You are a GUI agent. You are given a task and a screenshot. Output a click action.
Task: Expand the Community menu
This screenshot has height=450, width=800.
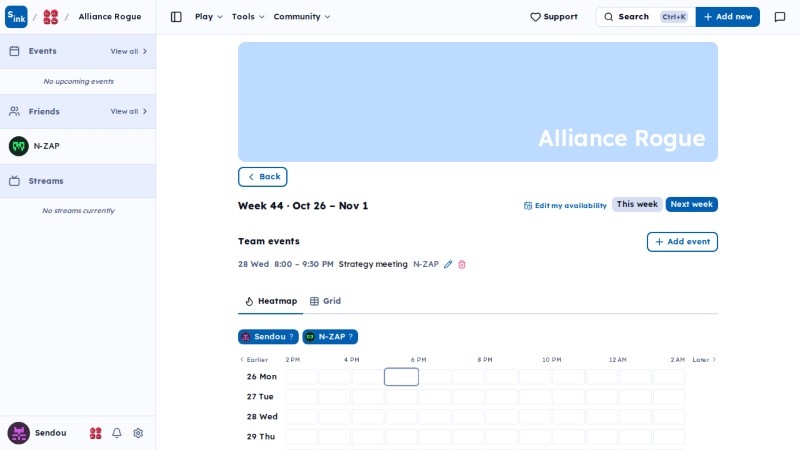click(302, 17)
